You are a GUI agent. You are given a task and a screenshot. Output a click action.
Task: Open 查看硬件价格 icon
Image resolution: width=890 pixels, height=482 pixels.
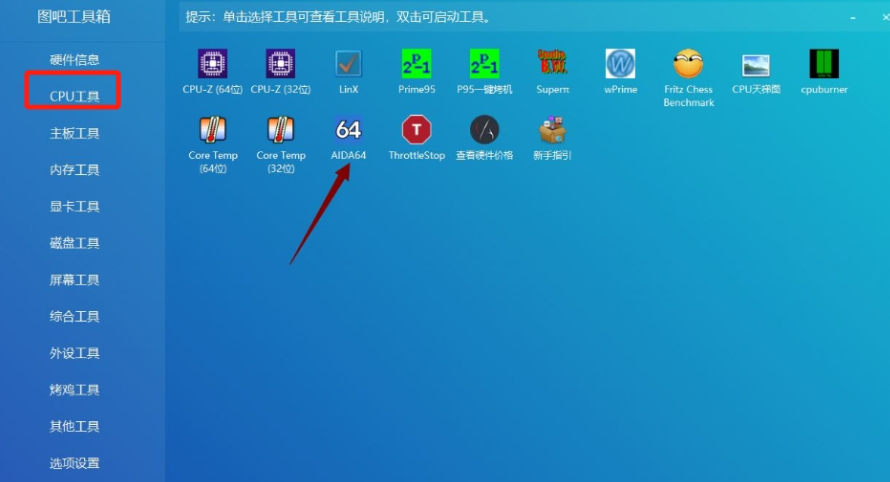484,129
